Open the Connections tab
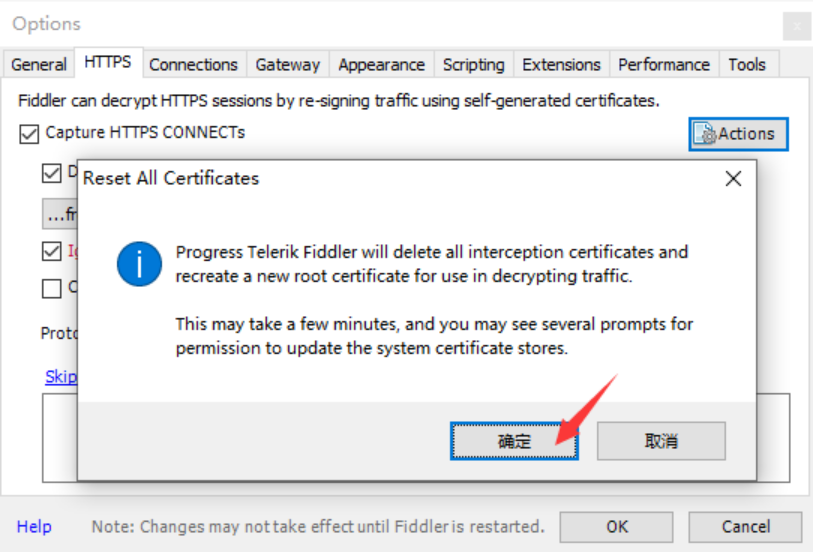This screenshot has width=813, height=552. pyautogui.click(x=194, y=64)
